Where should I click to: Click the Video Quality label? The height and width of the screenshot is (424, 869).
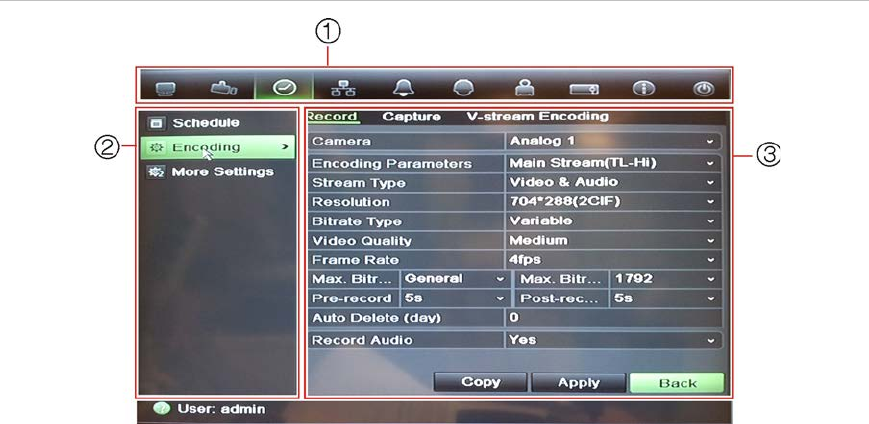[362, 241]
